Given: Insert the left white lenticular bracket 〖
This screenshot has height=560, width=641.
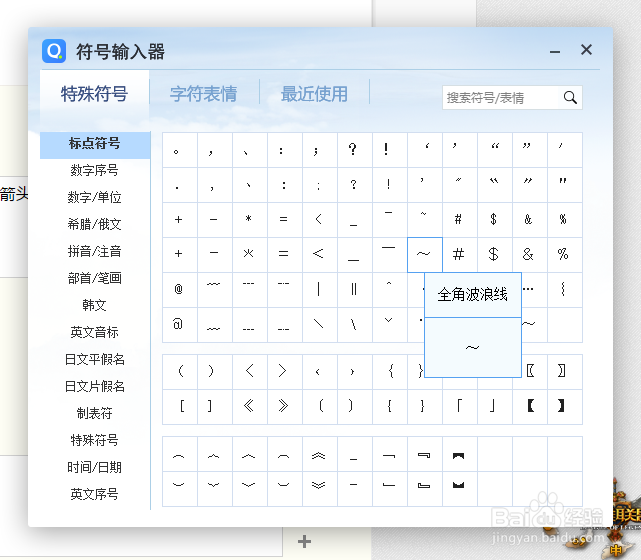Looking at the screenshot, I should click(532, 372).
